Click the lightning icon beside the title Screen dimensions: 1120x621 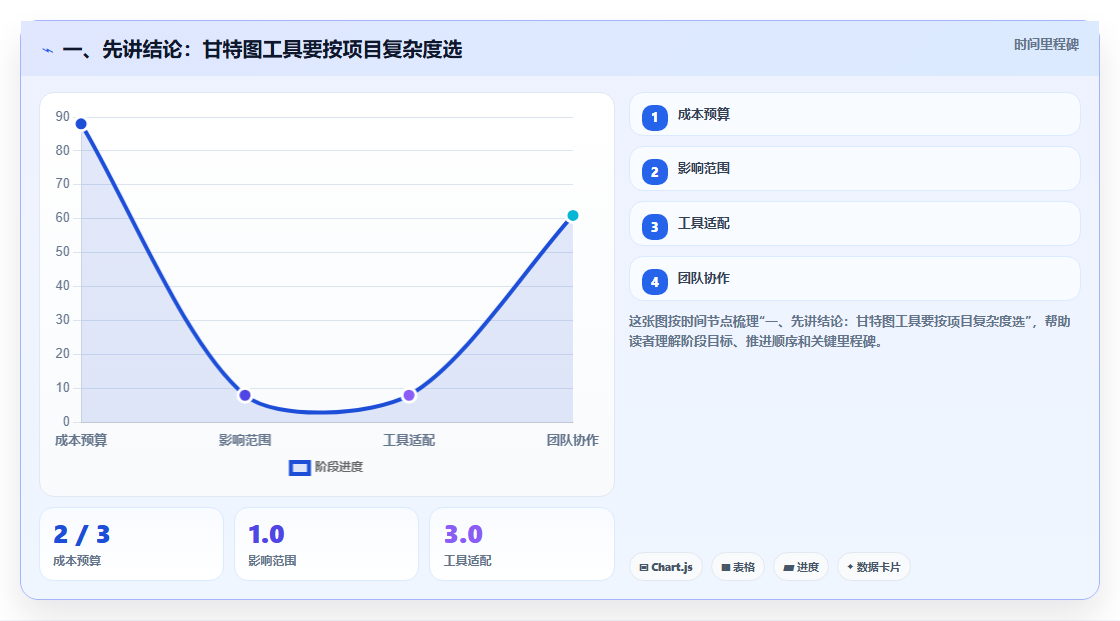pyautogui.click(x=48, y=50)
